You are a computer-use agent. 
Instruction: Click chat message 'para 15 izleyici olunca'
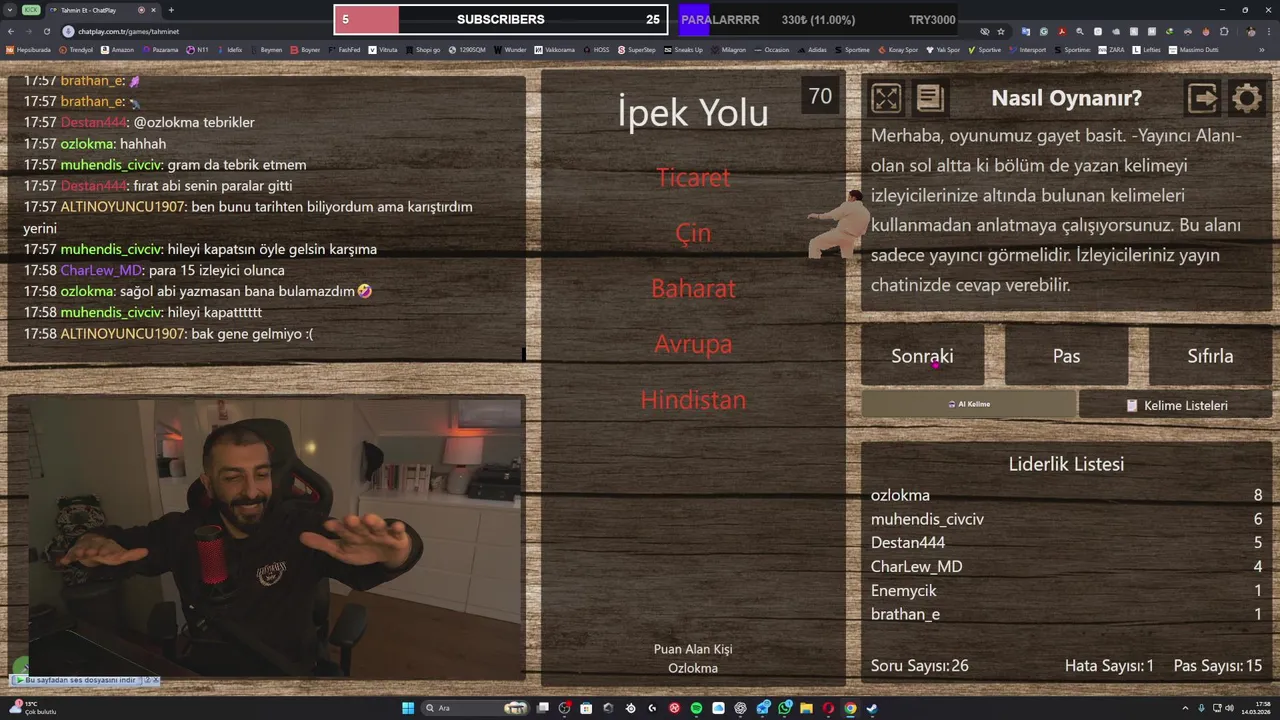(x=216, y=270)
